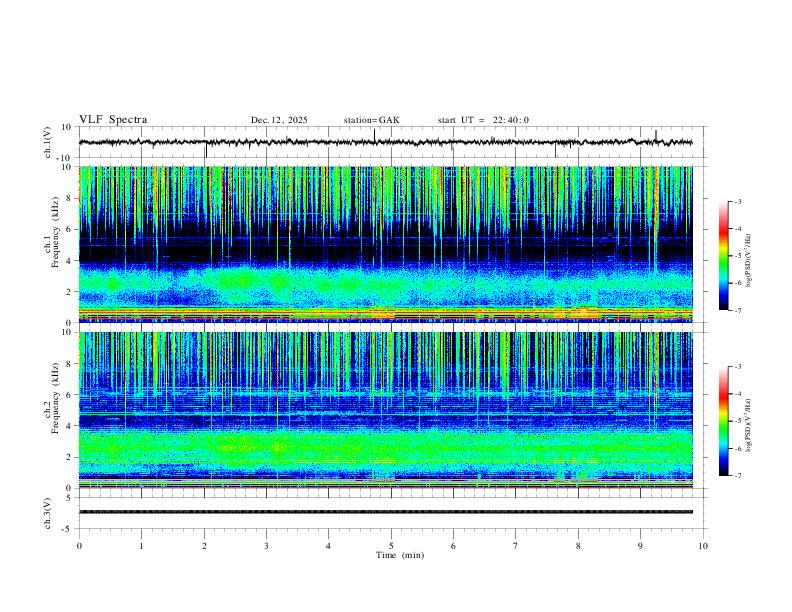Click '-3' on the ch.1 colorbar

click(737, 201)
